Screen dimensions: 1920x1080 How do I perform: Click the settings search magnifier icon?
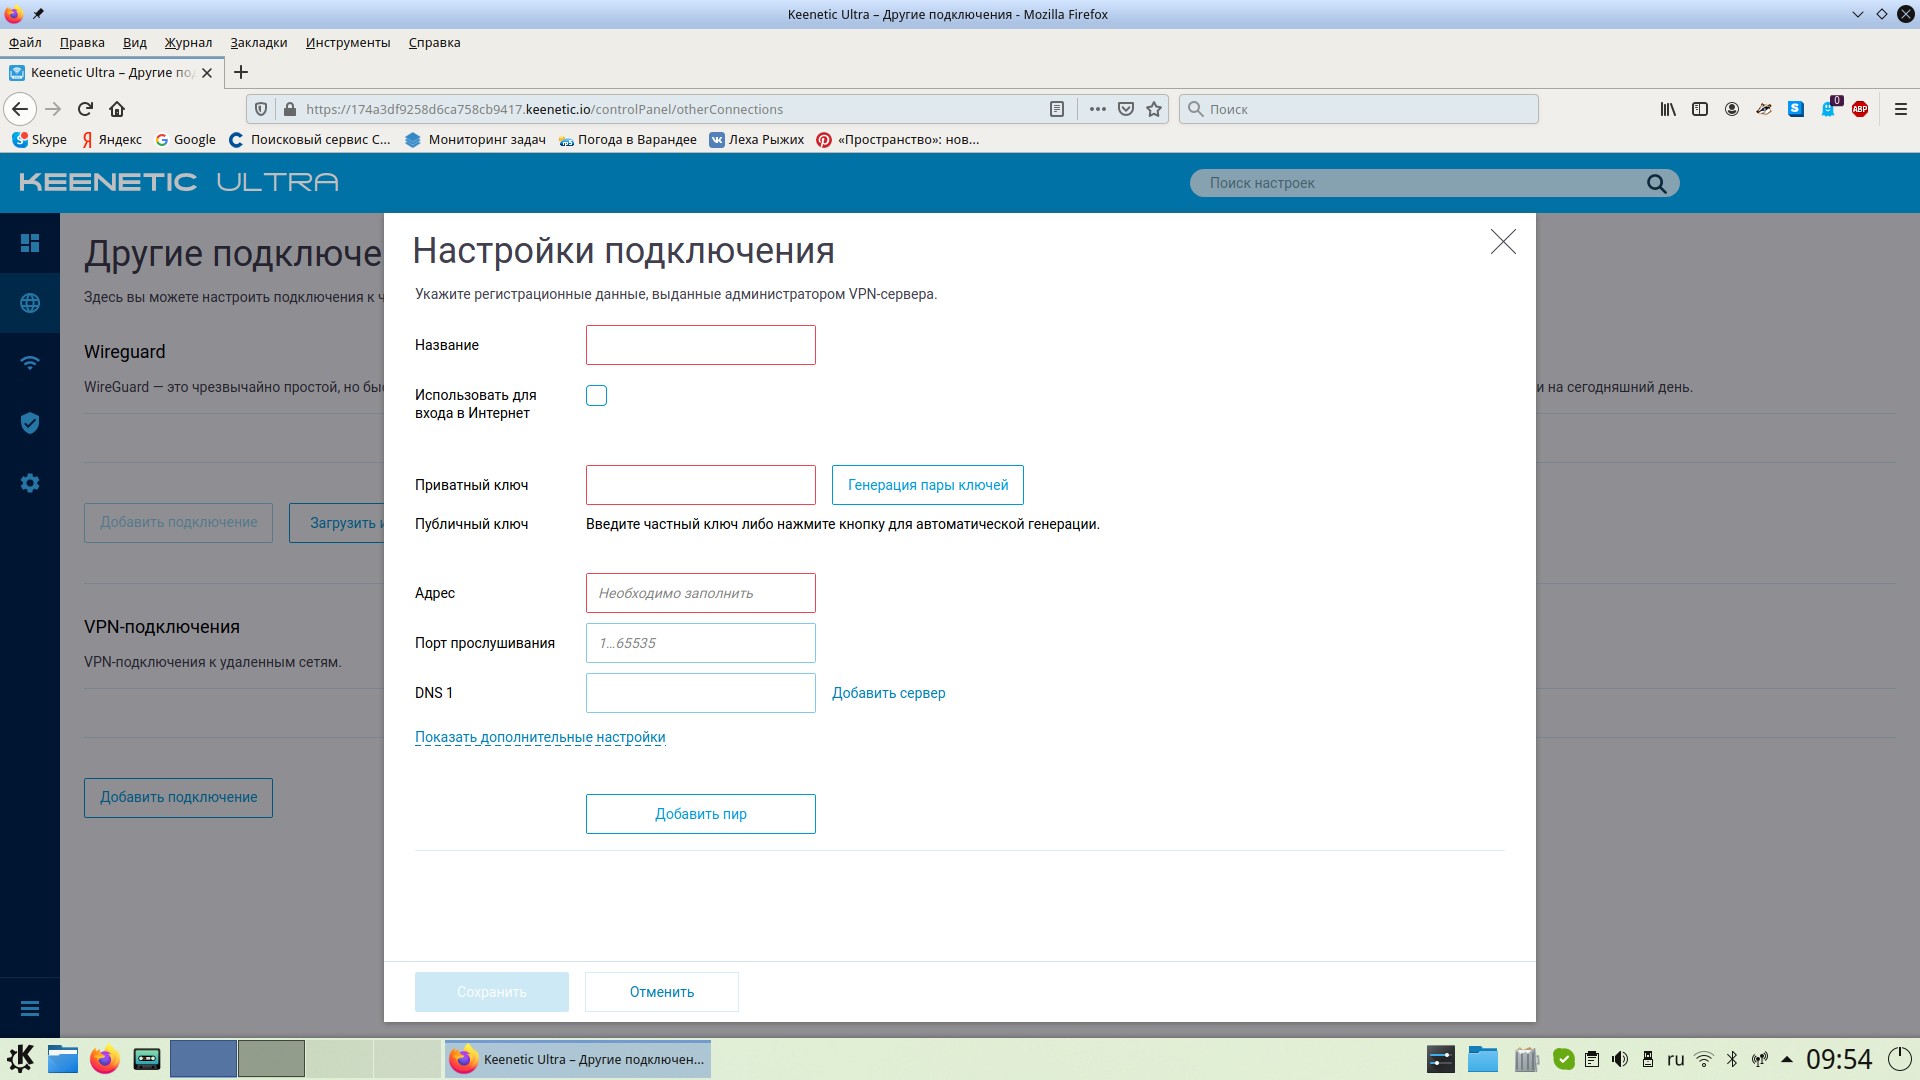tap(1656, 183)
